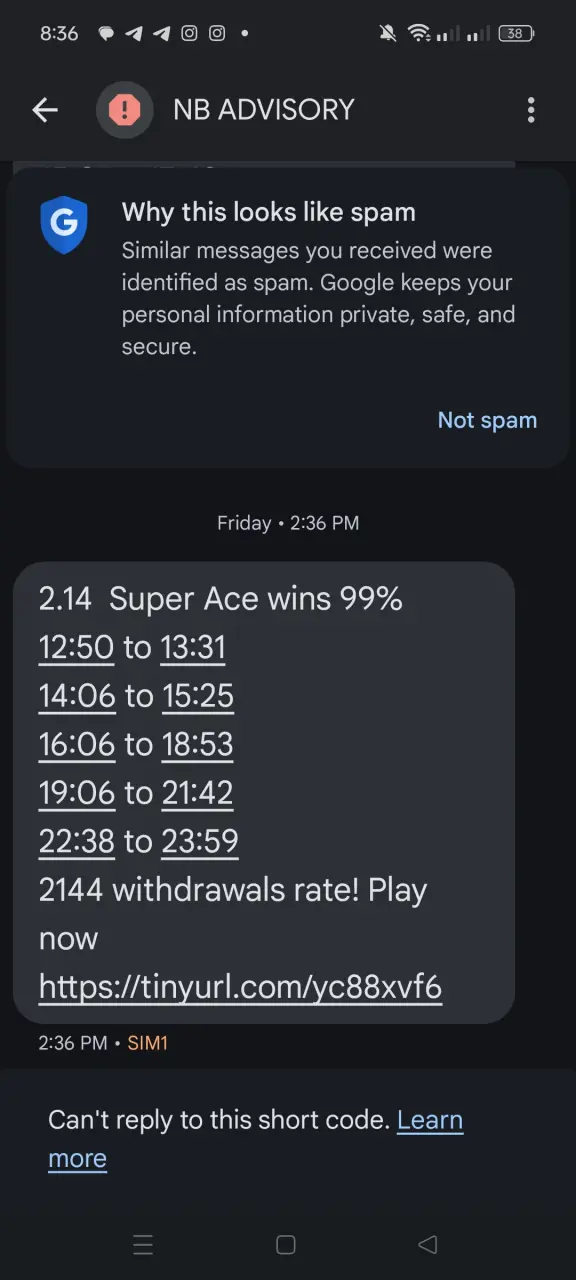Tap the 16:06 time link
576x1280 pixels.
coord(77,744)
